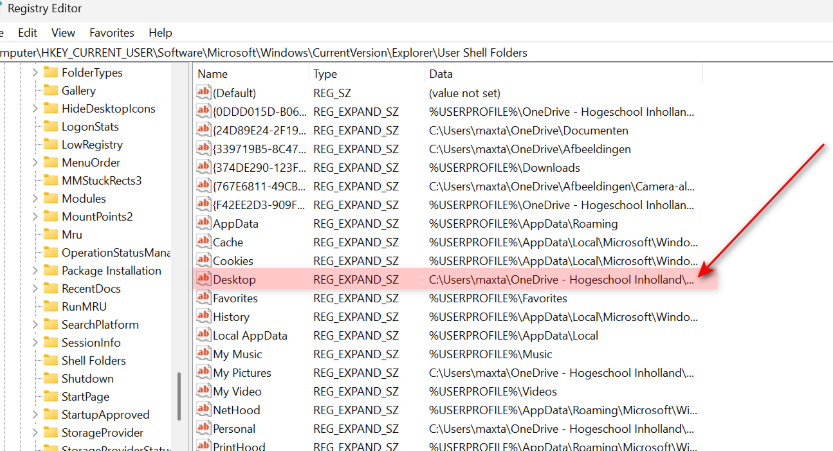Image resolution: width=833 pixels, height=451 pixels.
Task: Open the Edit menu
Action: [x=27, y=33]
